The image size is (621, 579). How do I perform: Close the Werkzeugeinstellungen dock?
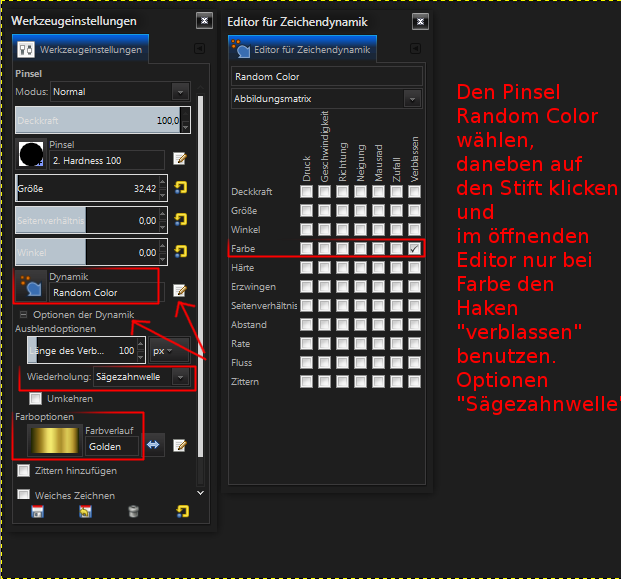[x=204, y=21]
